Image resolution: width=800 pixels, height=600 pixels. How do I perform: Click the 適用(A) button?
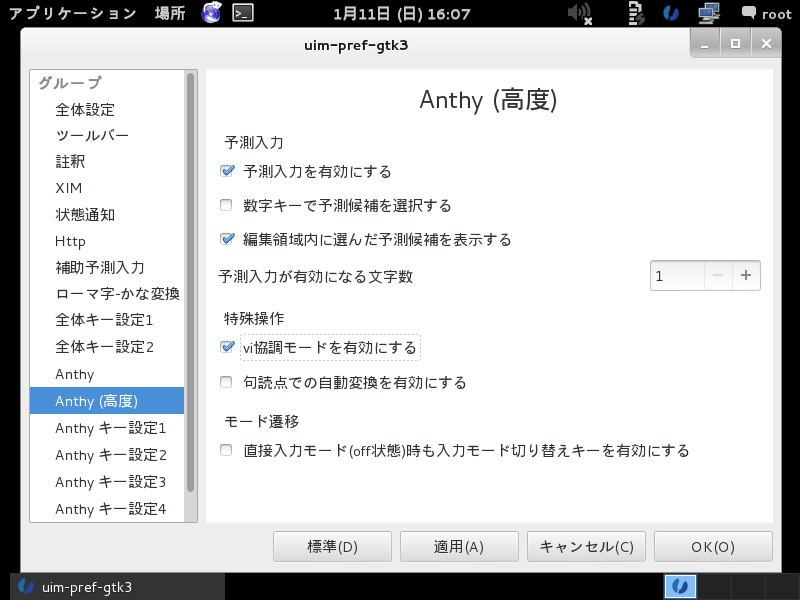tap(459, 546)
